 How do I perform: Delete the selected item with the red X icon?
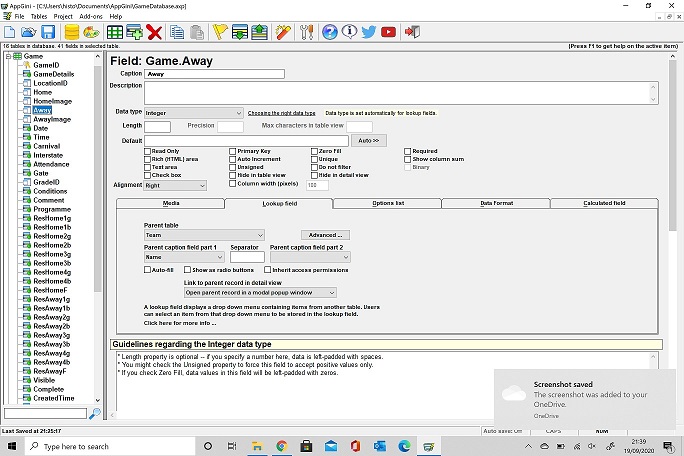[154, 32]
